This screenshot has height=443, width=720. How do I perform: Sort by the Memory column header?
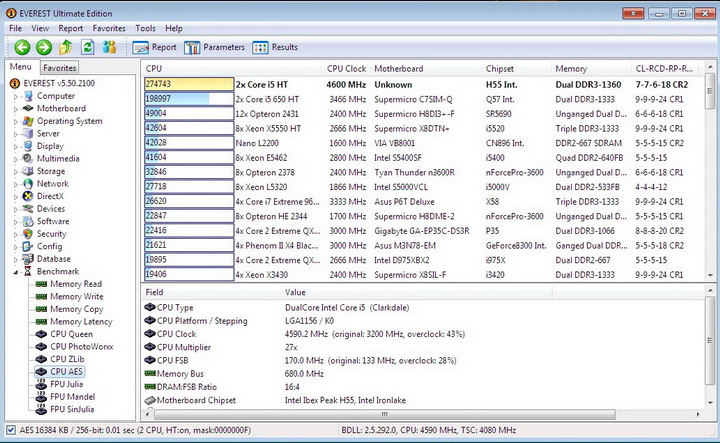[591, 68]
